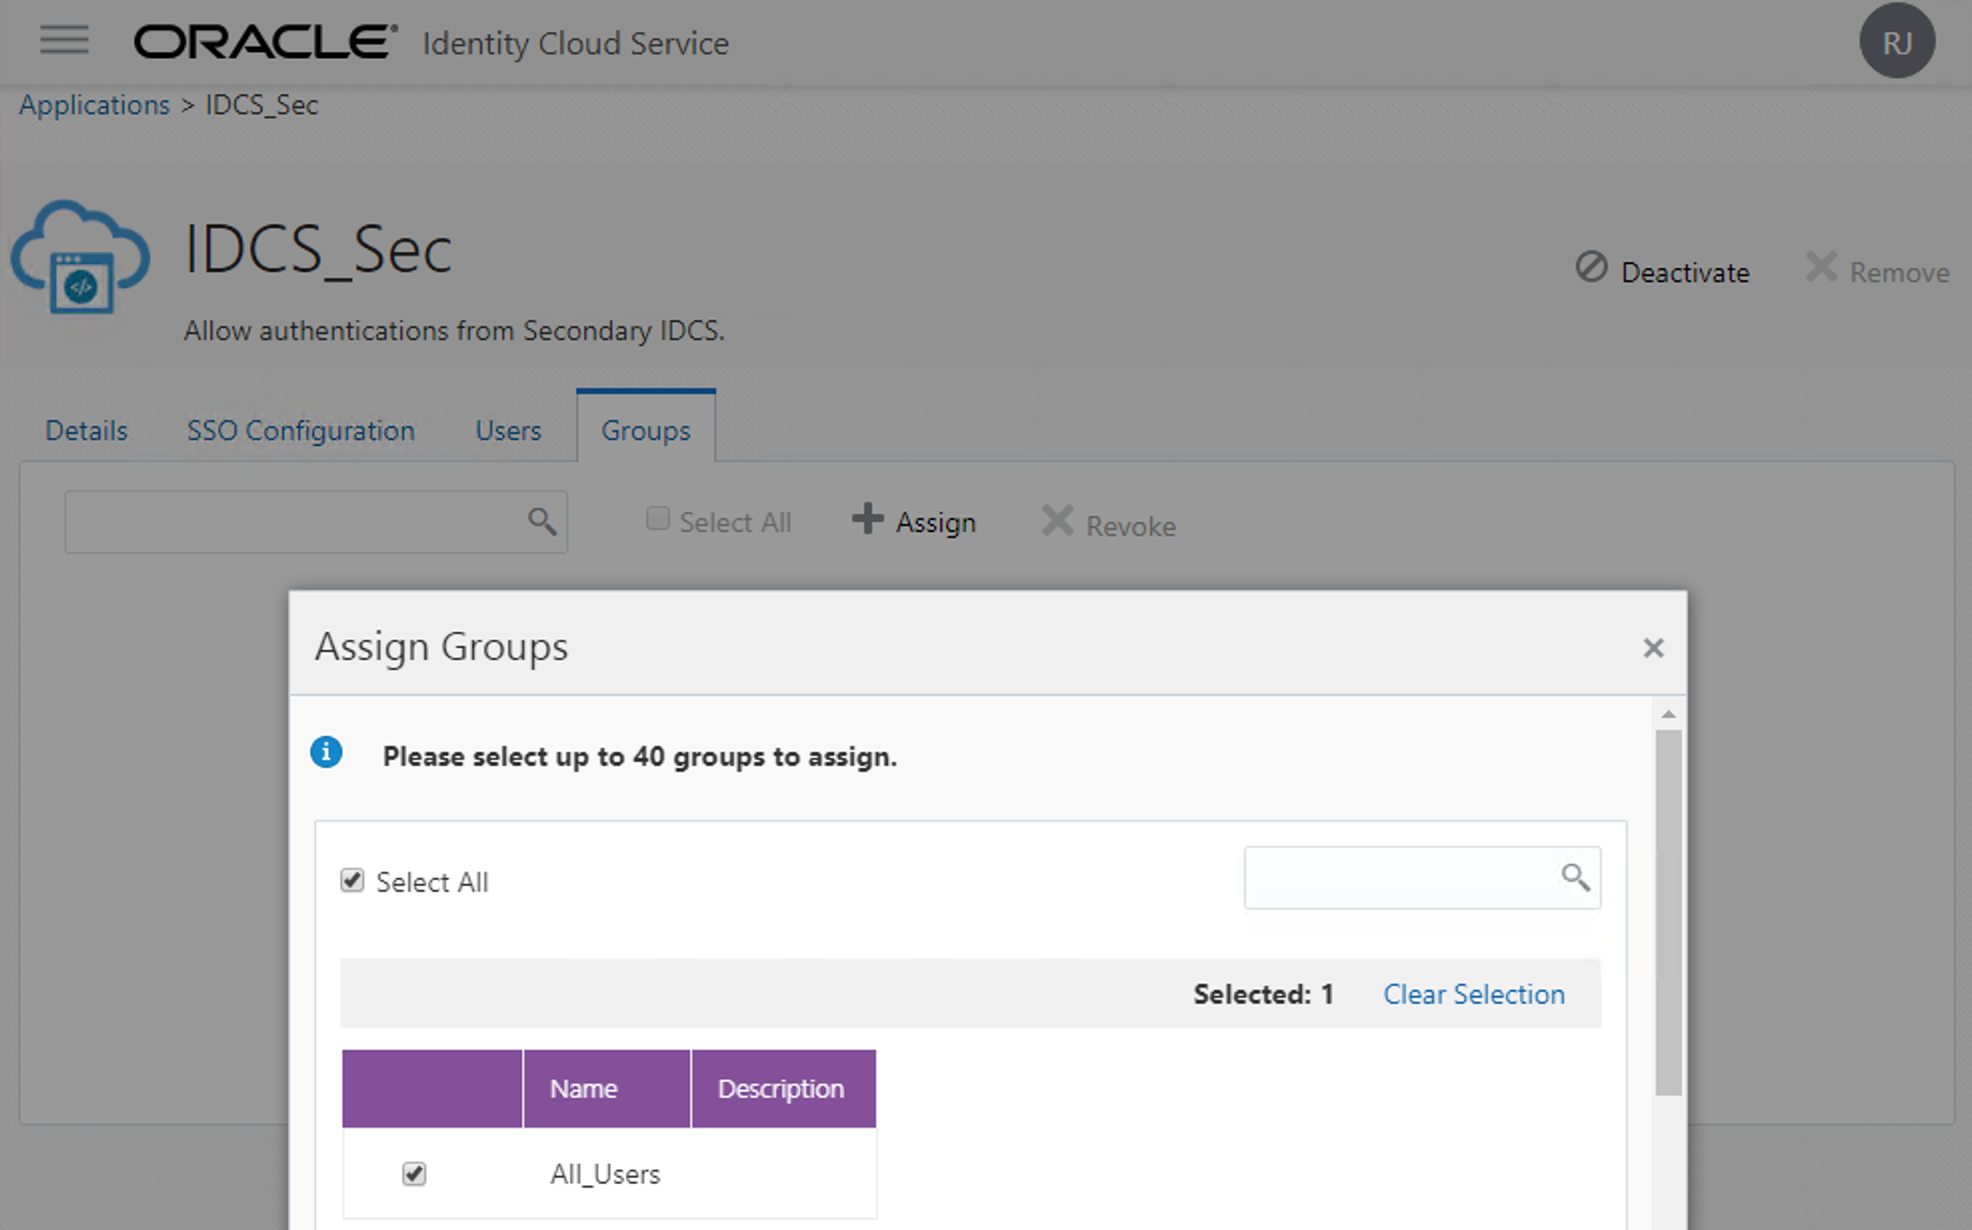This screenshot has width=1972, height=1230.
Task: Click the IDCS_Sec application heading
Action: coord(318,249)
